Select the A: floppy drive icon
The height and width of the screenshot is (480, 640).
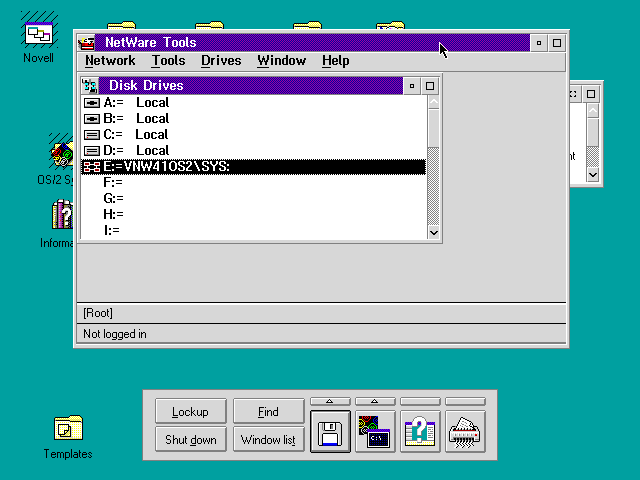click(91, 103)
